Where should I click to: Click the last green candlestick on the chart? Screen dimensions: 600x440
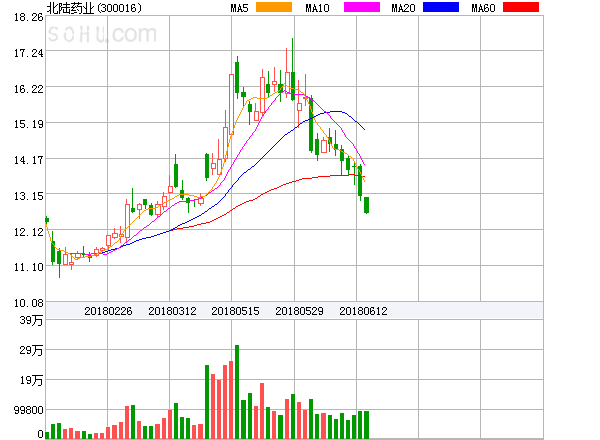(367, 205)
